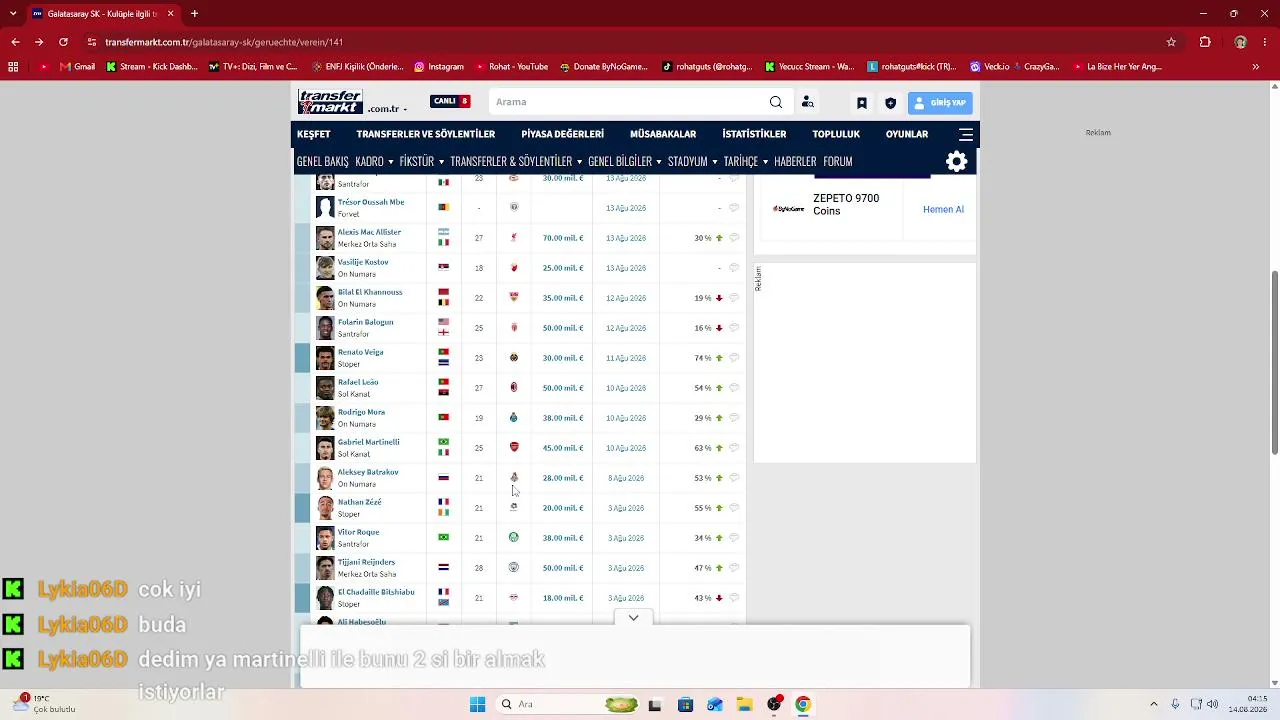The width and height of the screenshot is (1280, 720).
Task: Click the Hemen Al ad link
Action: (943, 209)
